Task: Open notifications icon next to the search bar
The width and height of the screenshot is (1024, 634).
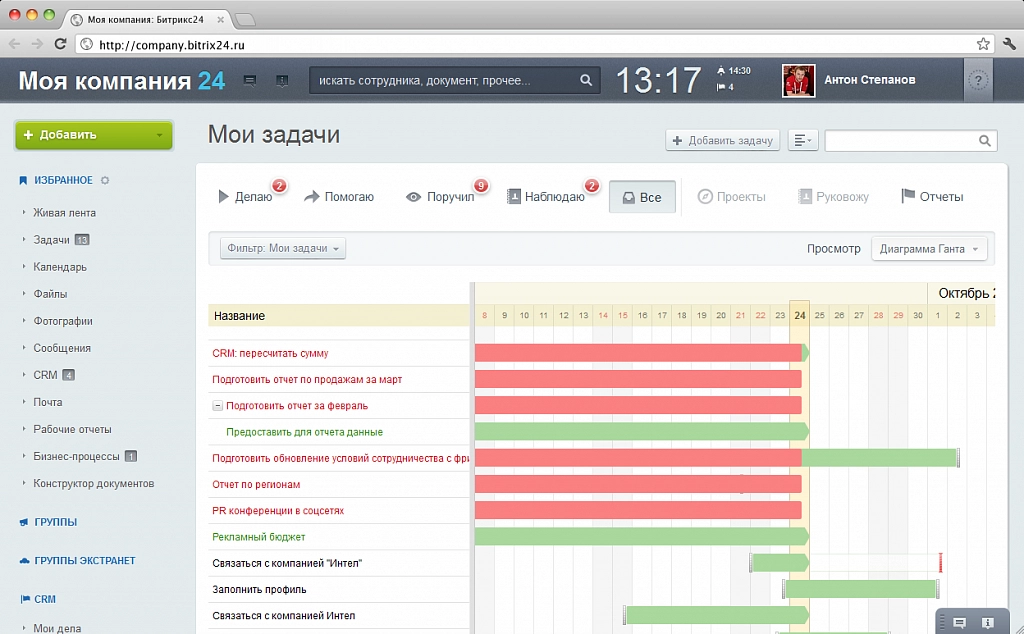Action: point(282,80)
